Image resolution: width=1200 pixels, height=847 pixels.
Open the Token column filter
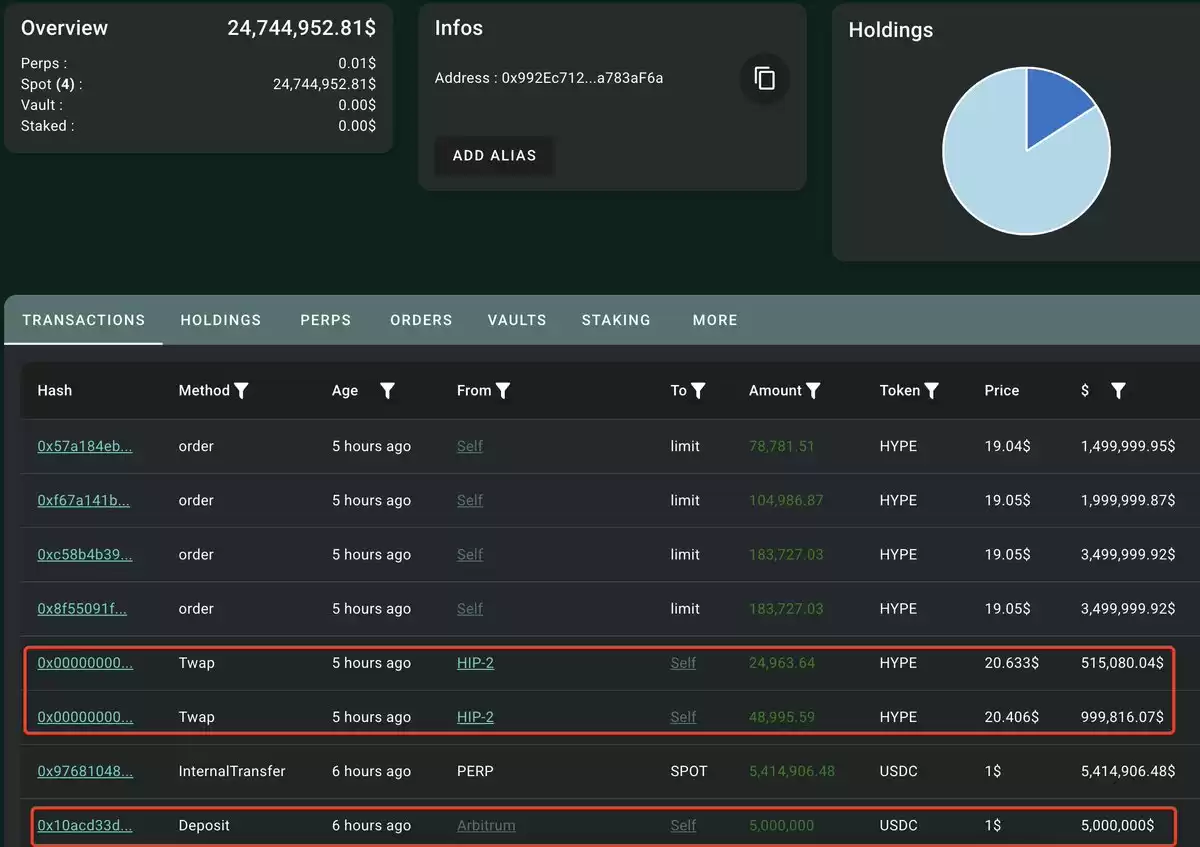tap(931, 391)
